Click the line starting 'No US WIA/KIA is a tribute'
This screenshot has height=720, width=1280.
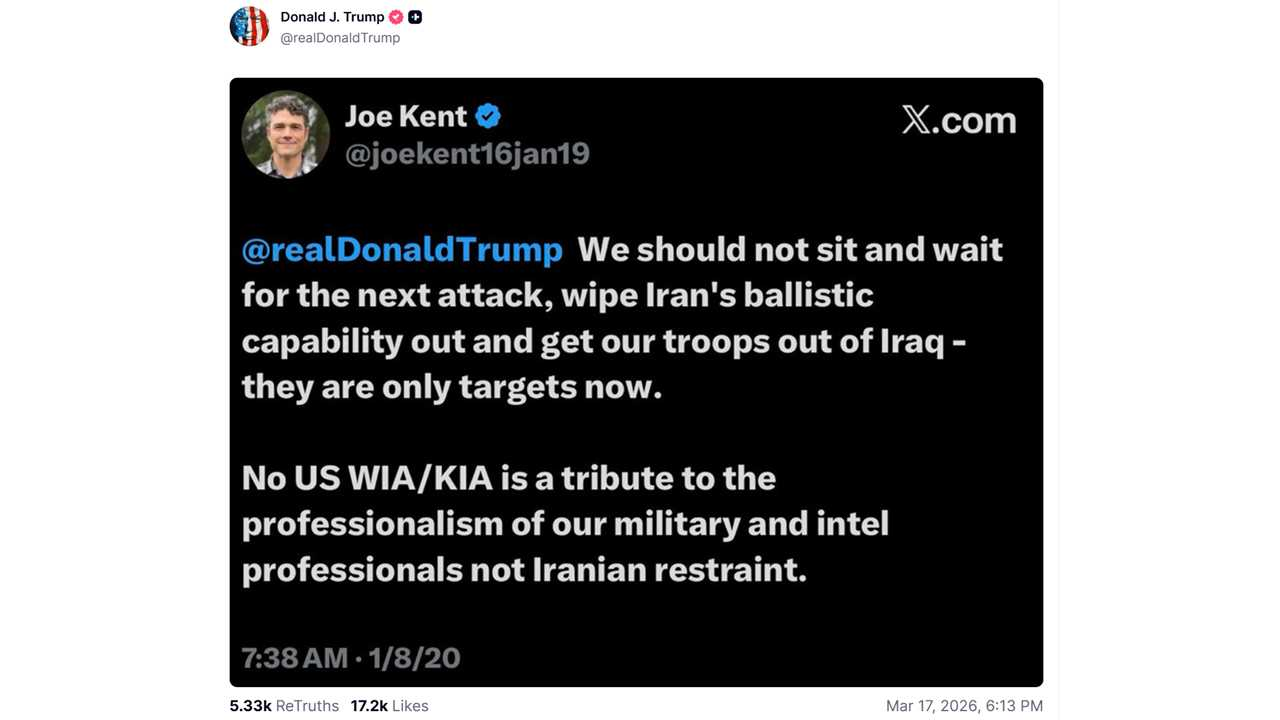click(508, 478)
